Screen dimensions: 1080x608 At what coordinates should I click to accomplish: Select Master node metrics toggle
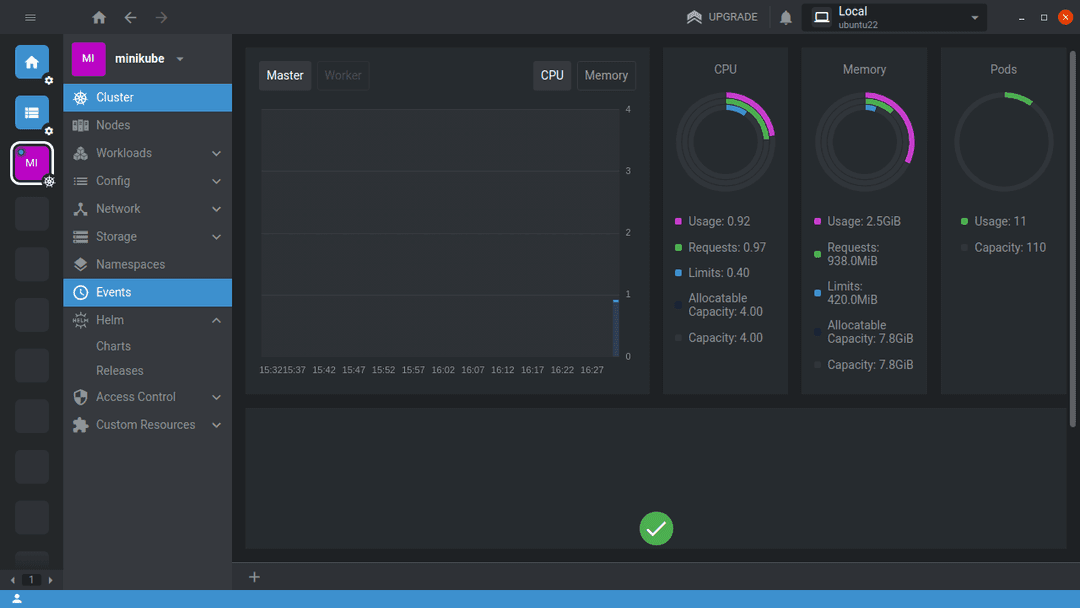285,76
